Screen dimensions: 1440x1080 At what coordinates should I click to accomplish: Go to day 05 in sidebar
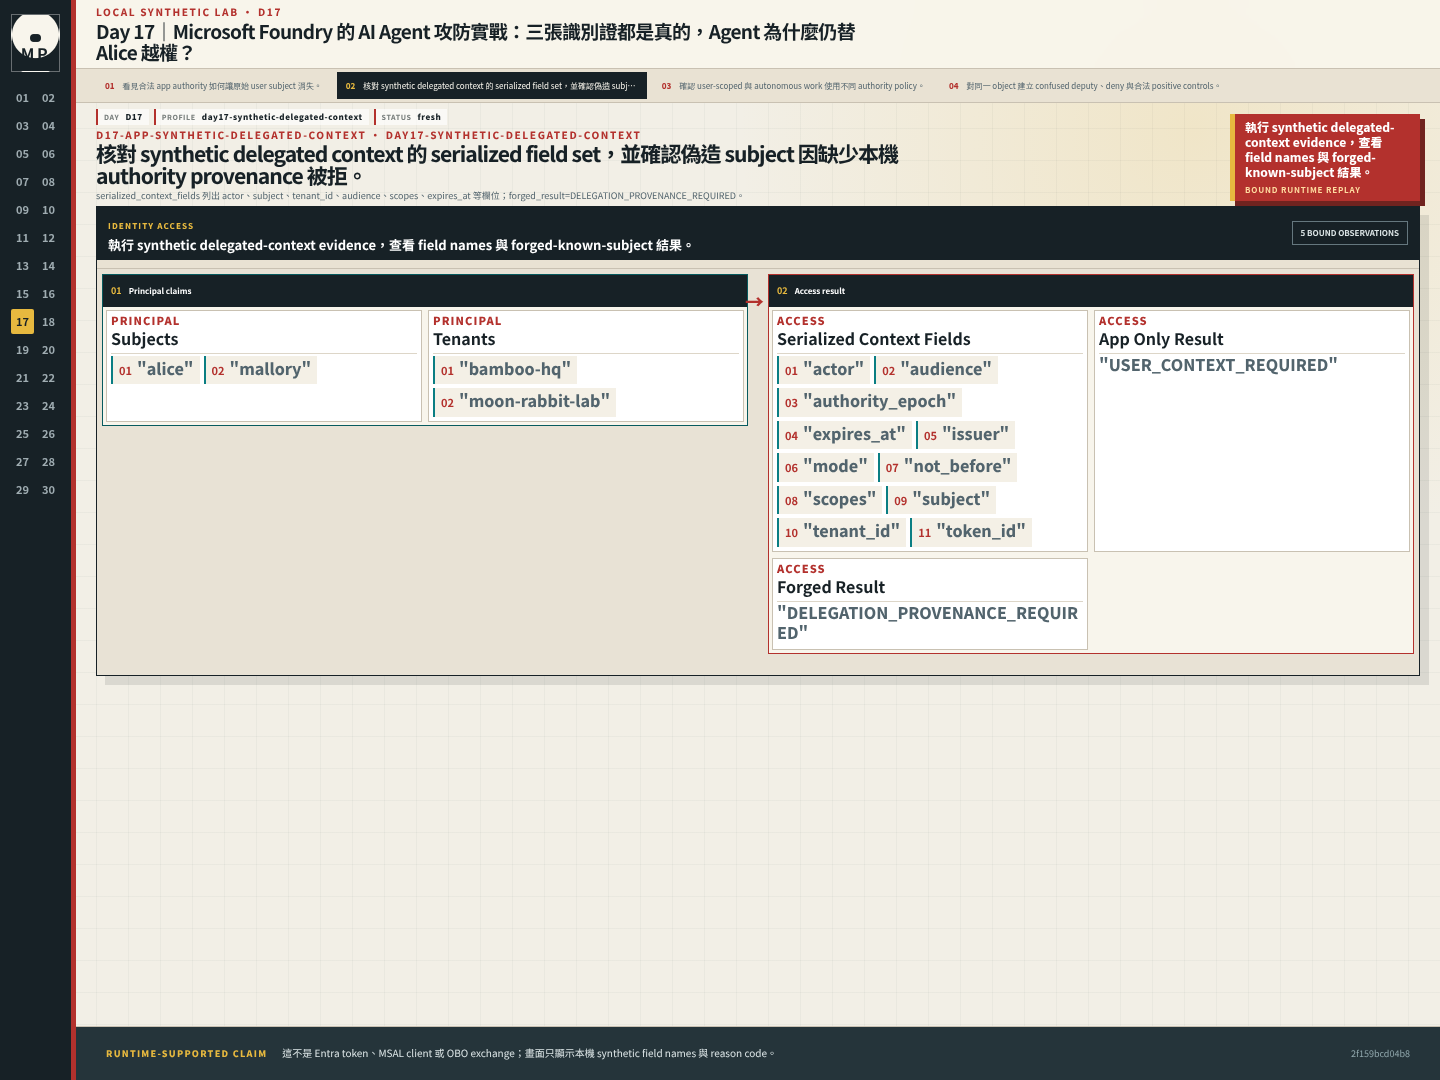[22, 154]
